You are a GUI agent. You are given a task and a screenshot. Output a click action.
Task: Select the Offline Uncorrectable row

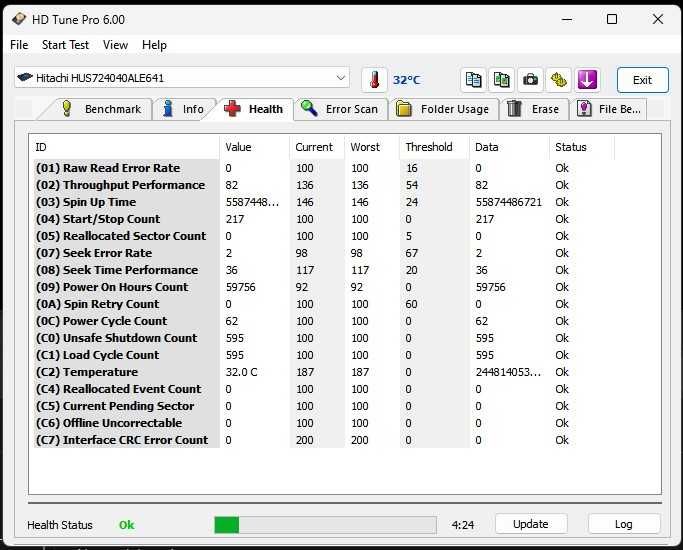(x=324, y=423)
